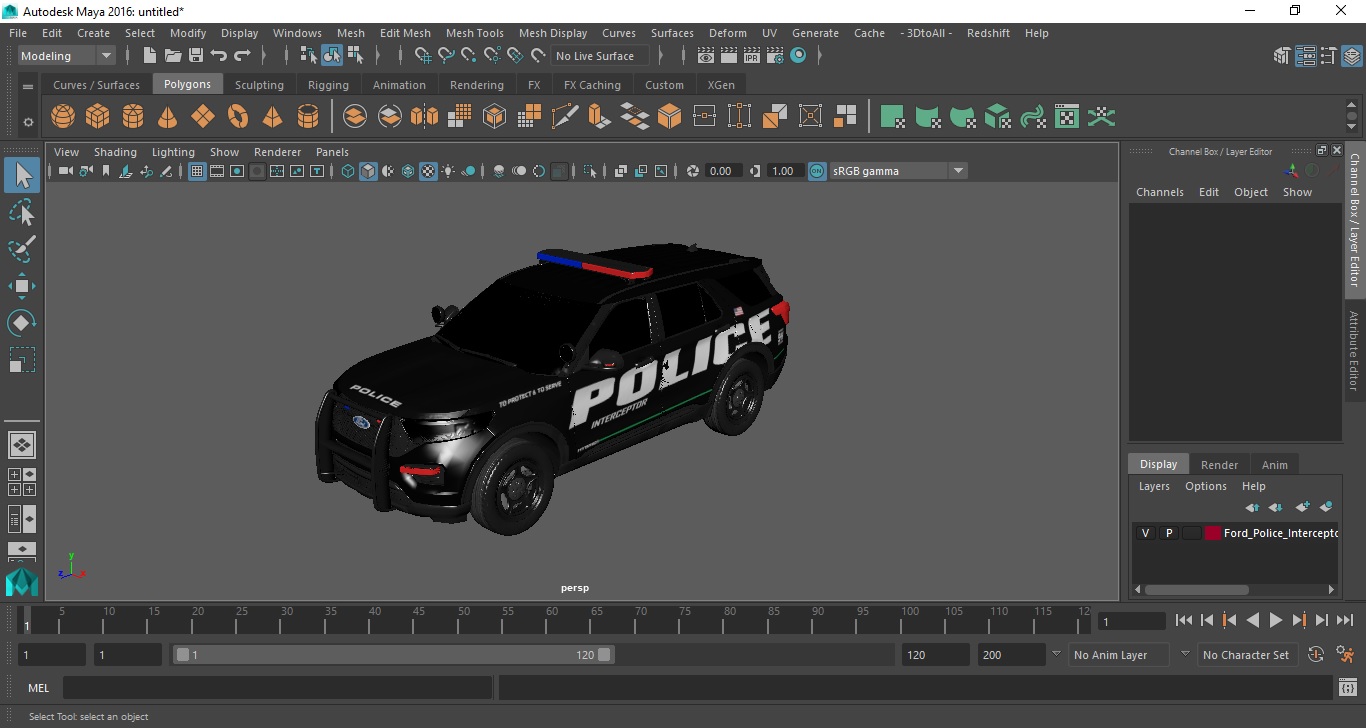Click the animation end time field showing 200
This screenshot has height=728, width=1366.
[1012, 655]
